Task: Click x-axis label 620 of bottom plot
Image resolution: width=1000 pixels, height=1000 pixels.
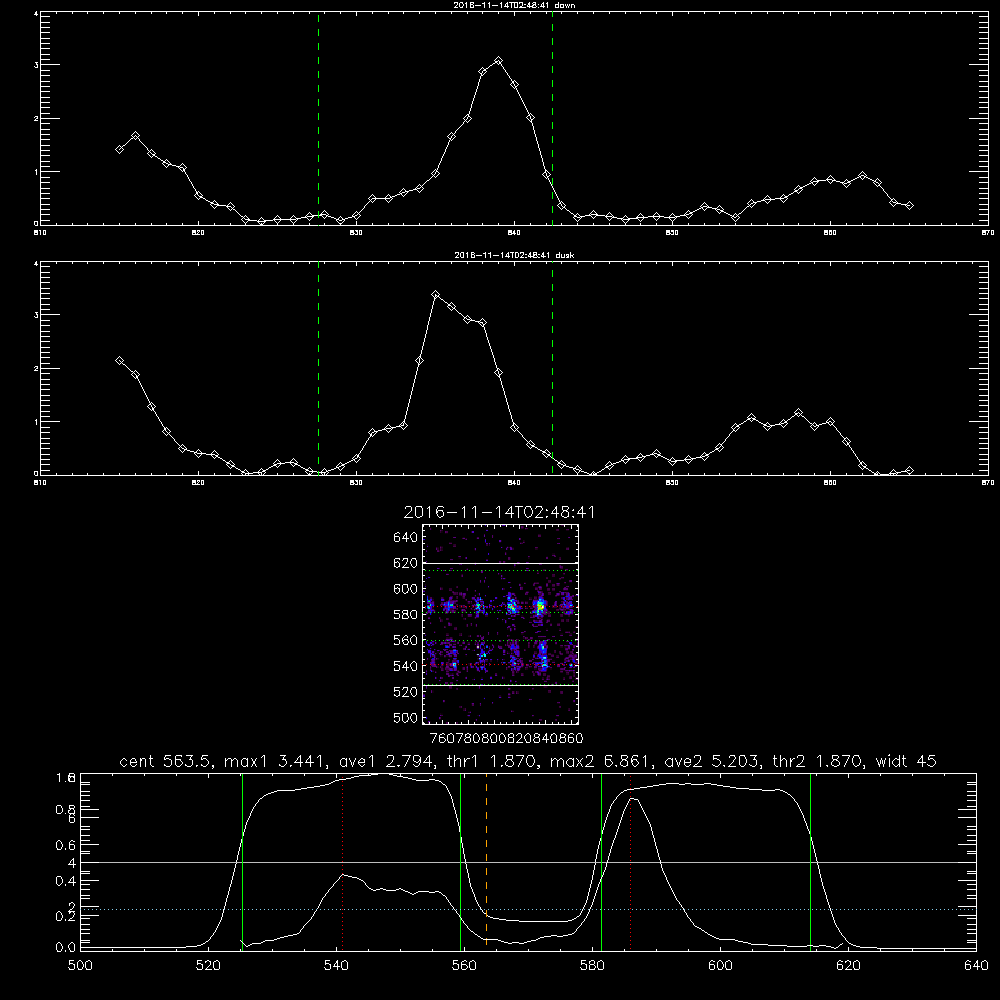Action: 849,966
